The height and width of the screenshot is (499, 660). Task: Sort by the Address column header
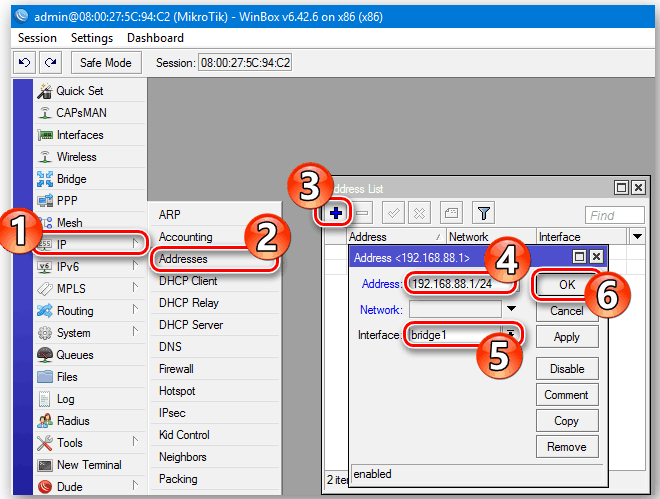[x=396, y=236]
